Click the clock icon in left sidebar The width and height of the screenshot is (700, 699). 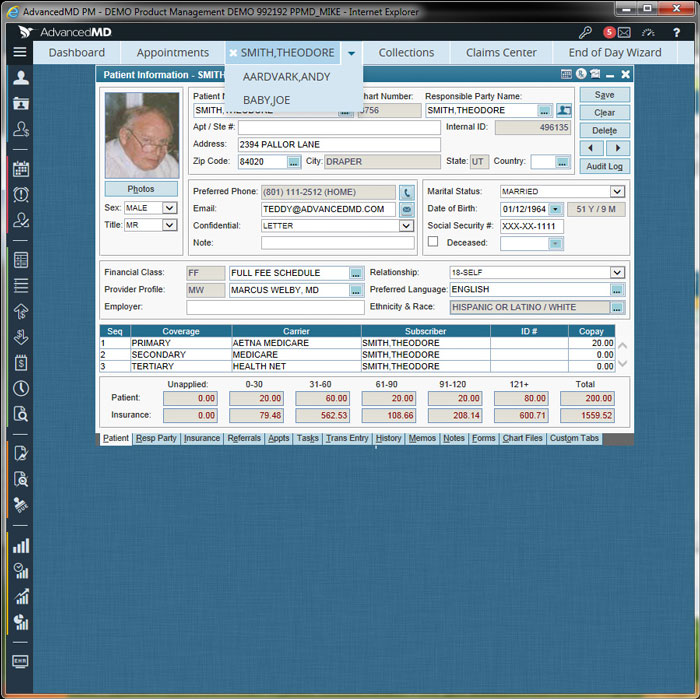point(20,388)
